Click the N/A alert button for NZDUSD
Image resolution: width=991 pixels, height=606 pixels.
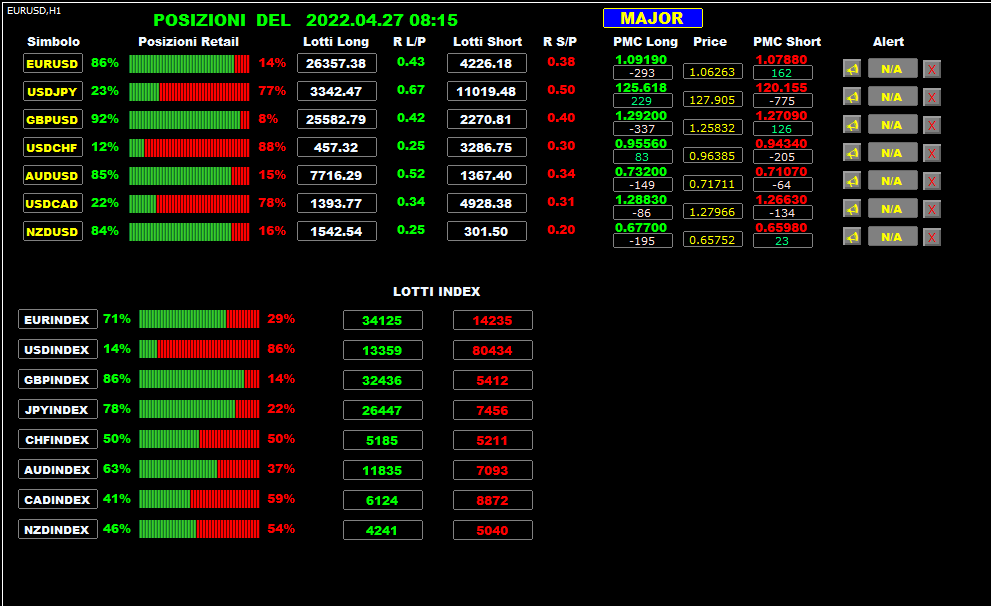[892, 237]
